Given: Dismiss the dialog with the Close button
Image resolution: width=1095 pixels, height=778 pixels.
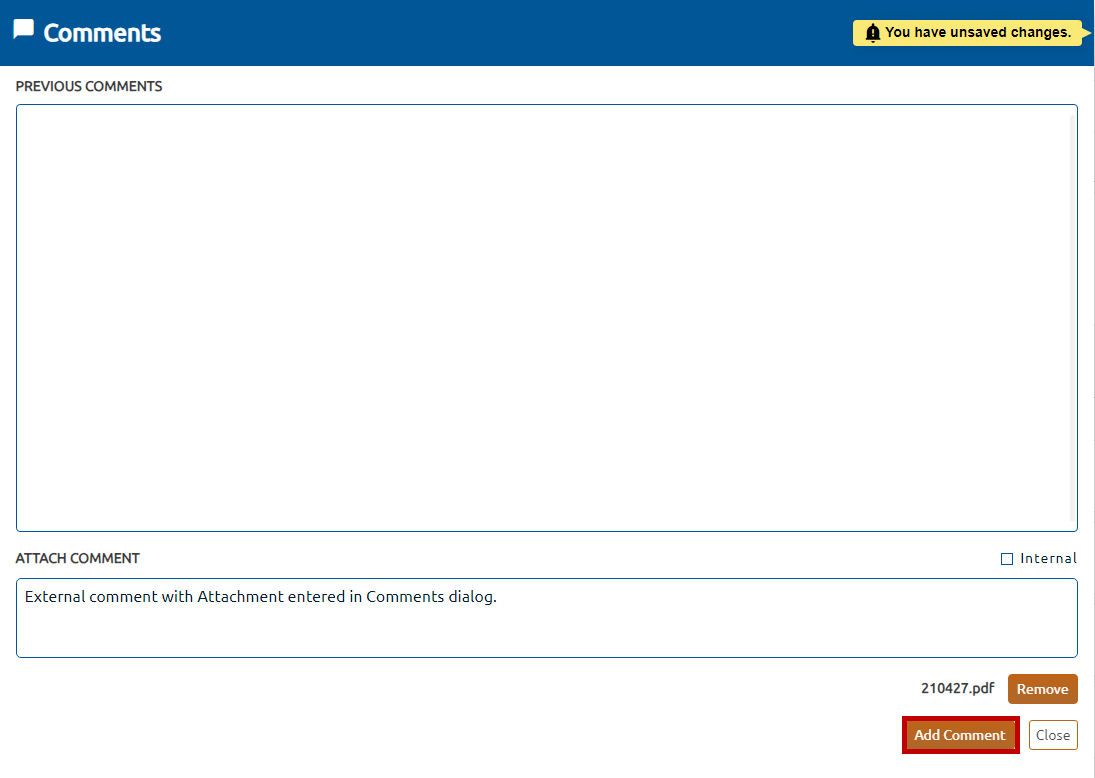Looking at the screenshot, I should pos(1053,735).
